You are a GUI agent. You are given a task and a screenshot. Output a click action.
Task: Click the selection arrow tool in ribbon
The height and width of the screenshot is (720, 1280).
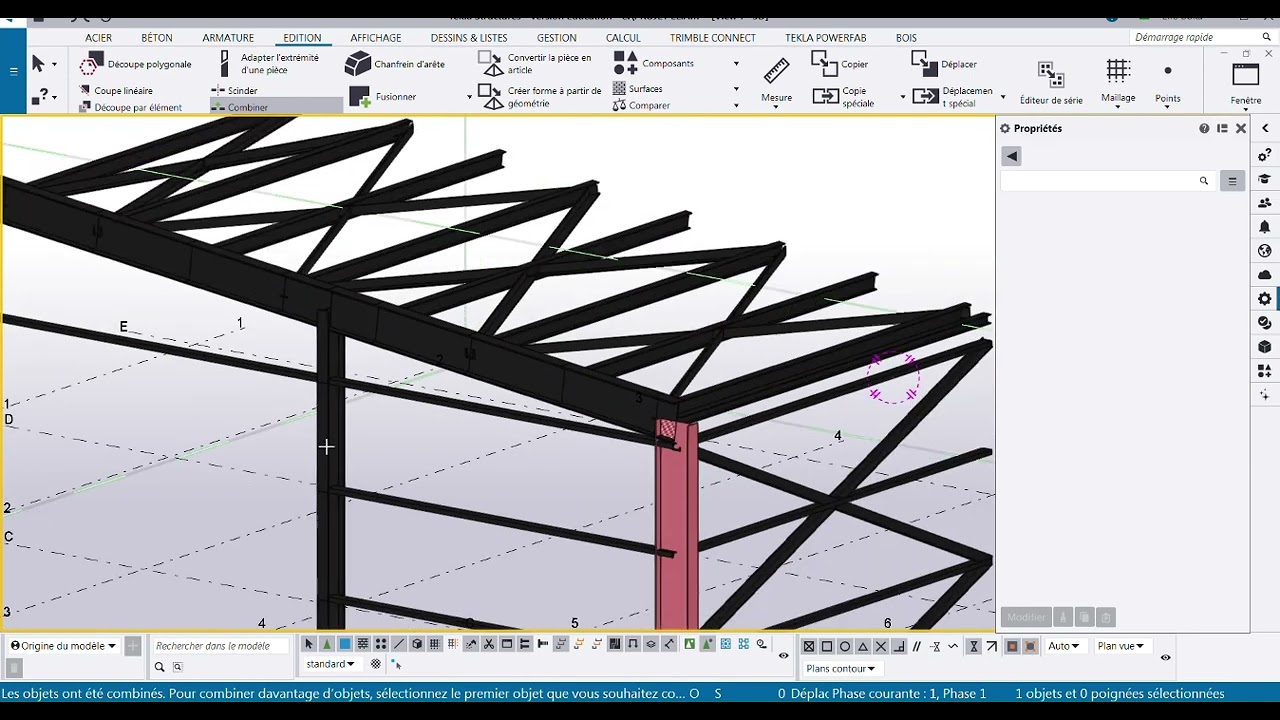pos(38,64)
